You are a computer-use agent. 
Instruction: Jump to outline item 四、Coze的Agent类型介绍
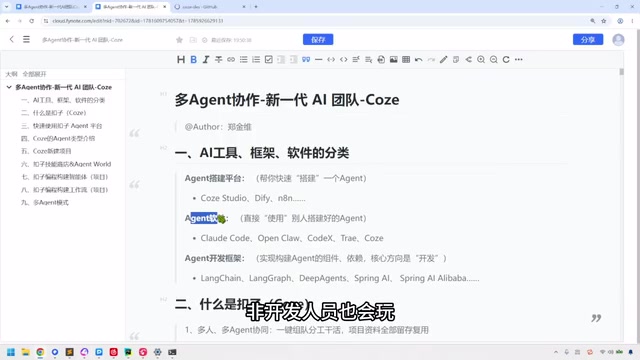coord(58,138)
